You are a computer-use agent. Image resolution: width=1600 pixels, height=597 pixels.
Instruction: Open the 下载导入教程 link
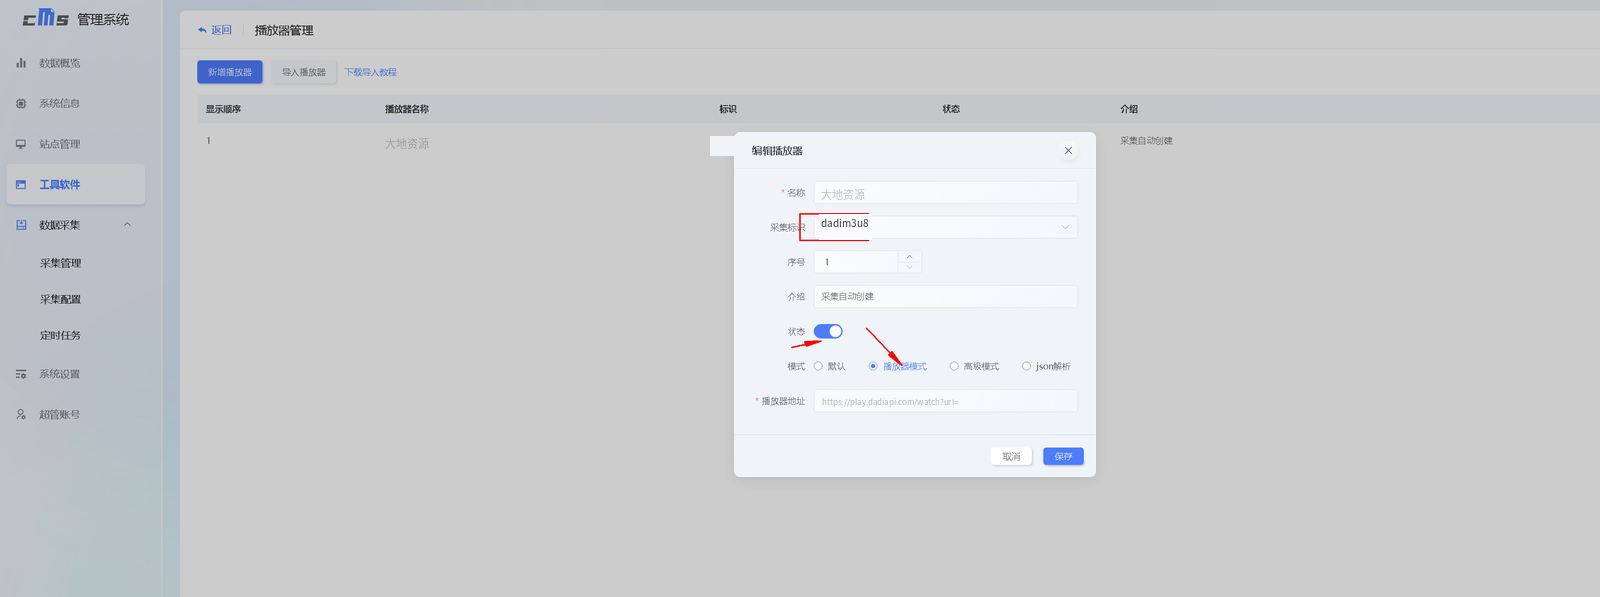(371, 72)
